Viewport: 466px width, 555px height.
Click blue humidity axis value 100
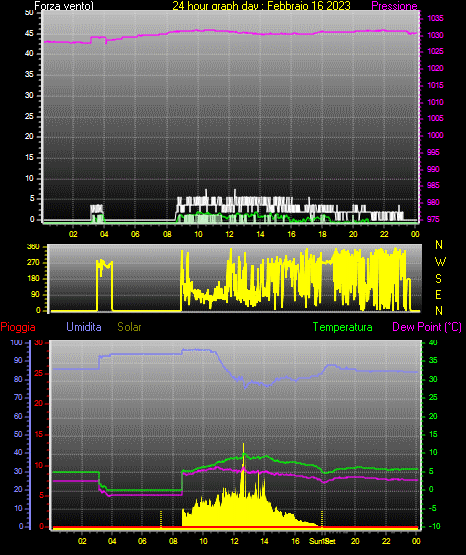(x=16, y=342)
